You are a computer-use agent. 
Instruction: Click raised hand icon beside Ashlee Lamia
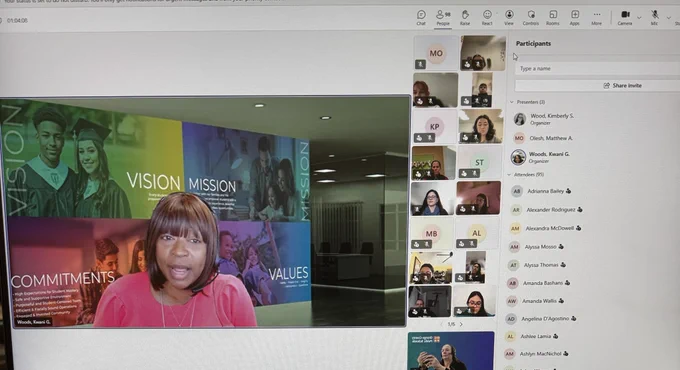pyautogui.click(x=556, y=336)
